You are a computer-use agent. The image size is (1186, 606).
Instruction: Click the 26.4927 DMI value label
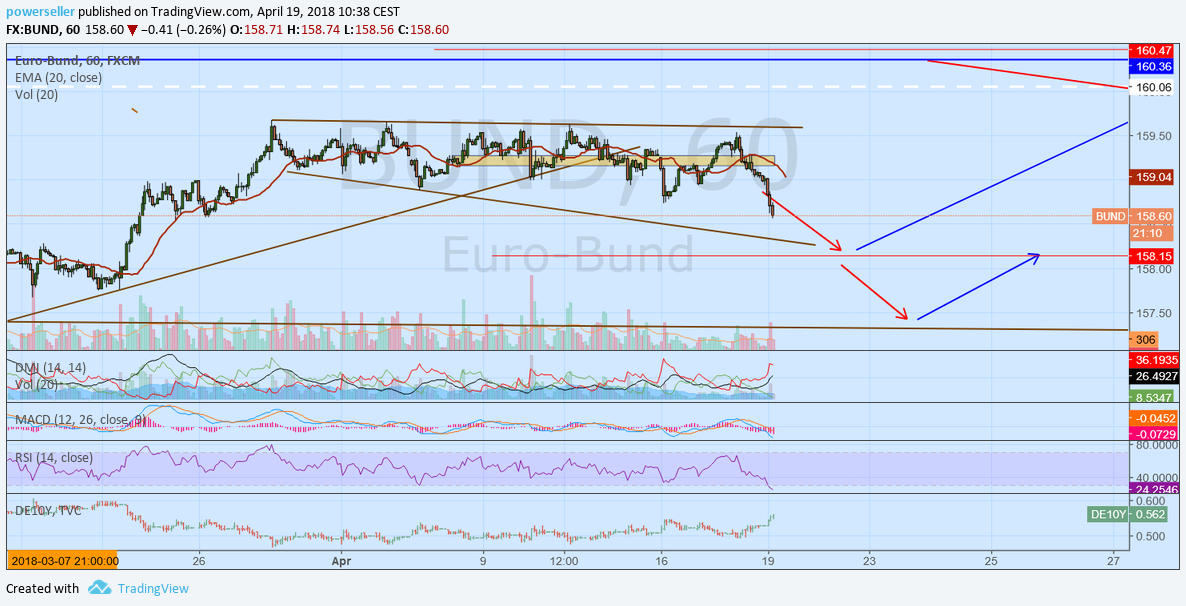pos(1154,376)
